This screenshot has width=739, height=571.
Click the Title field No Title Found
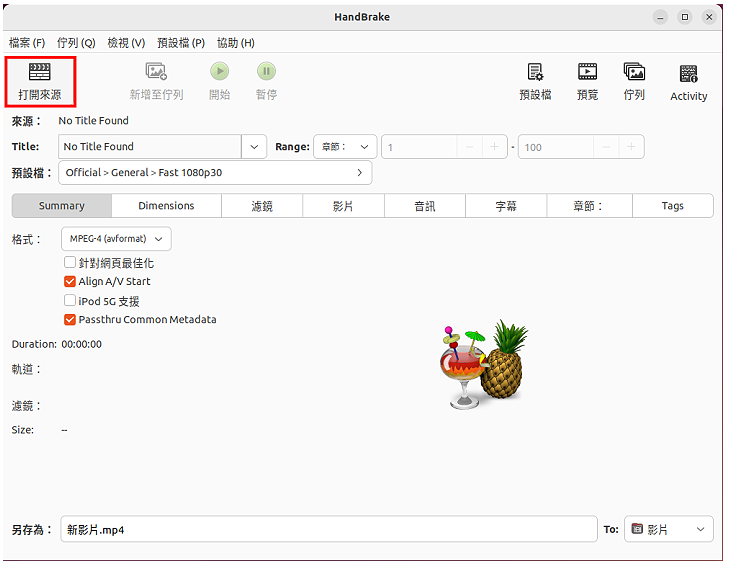[150, 147]
